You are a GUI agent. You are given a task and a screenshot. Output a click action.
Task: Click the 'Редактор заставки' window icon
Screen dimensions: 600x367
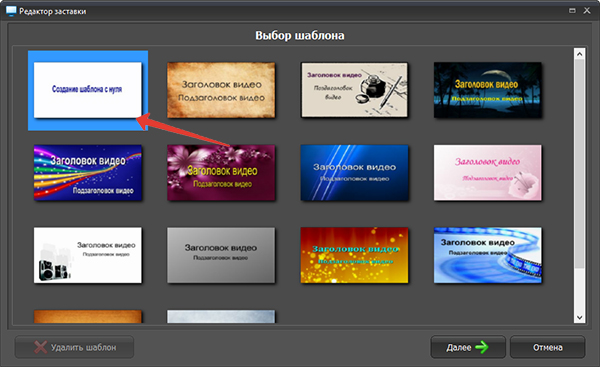pos(11,11)
